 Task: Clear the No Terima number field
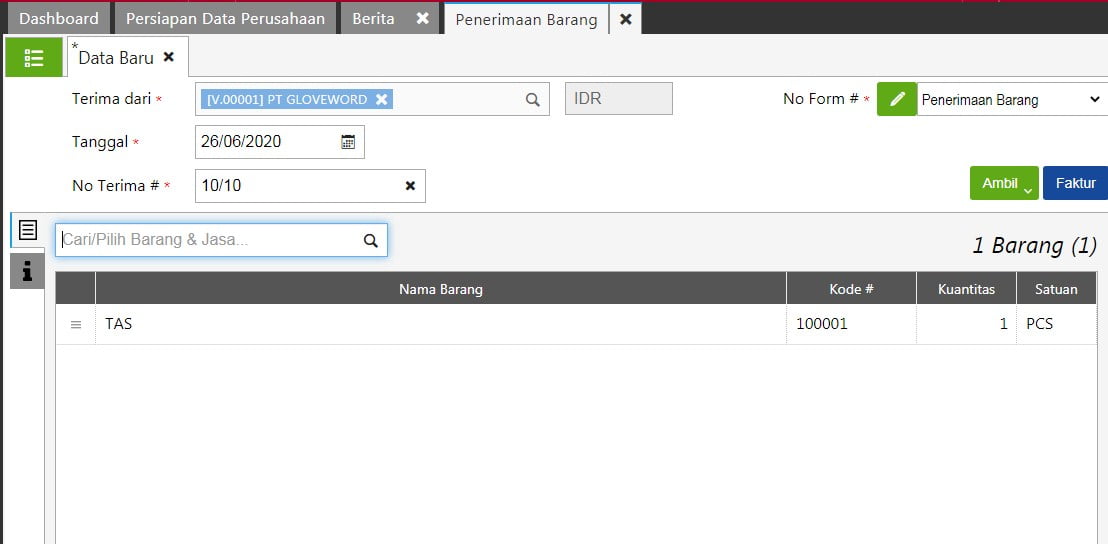tap(410, 186)
